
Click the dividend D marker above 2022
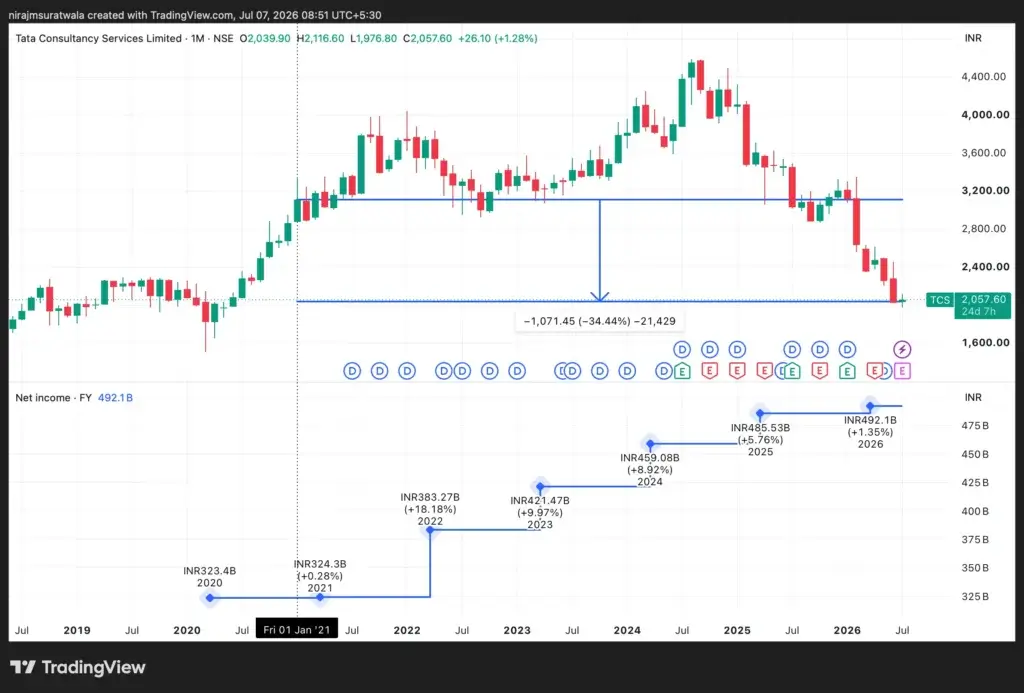point(407,371)
